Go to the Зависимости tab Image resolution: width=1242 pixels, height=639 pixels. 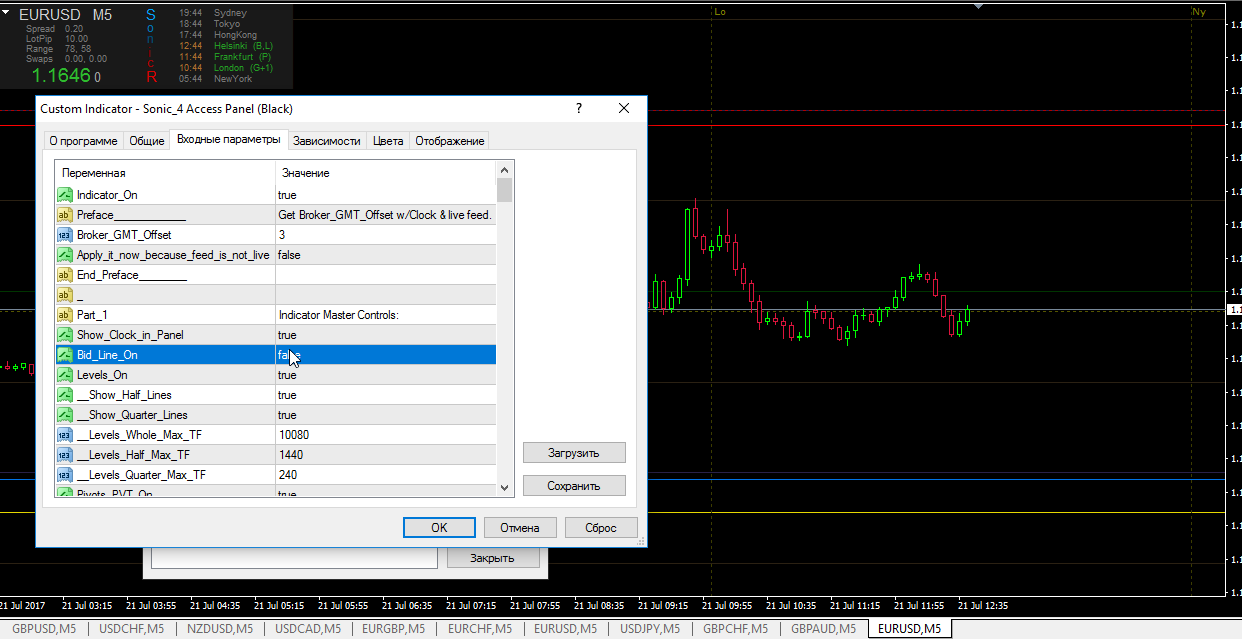[326, 141]
